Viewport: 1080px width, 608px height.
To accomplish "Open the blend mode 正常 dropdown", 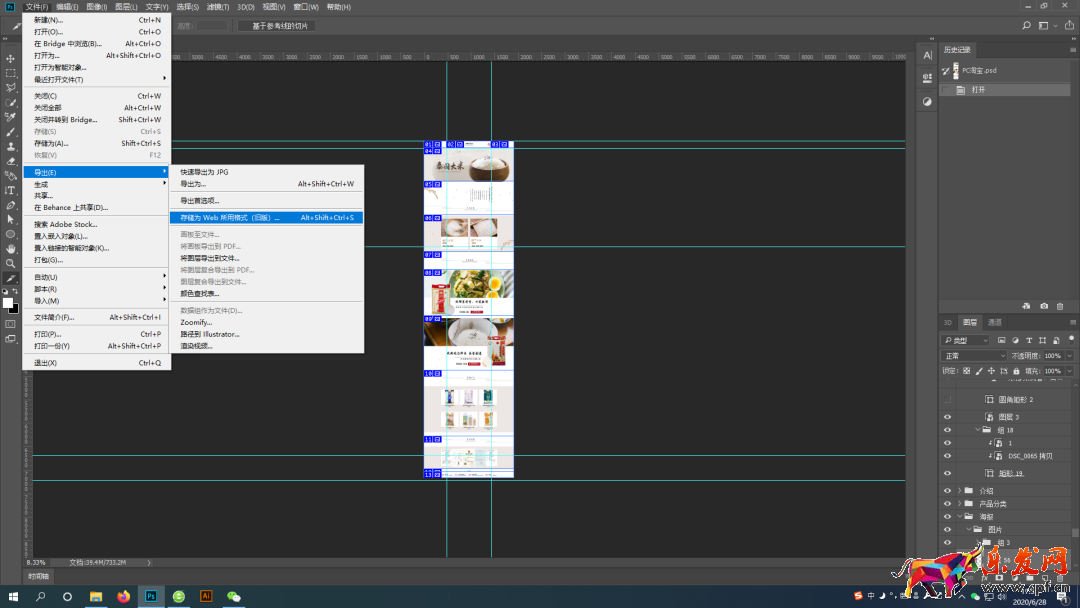I will (x=974, y=356).
